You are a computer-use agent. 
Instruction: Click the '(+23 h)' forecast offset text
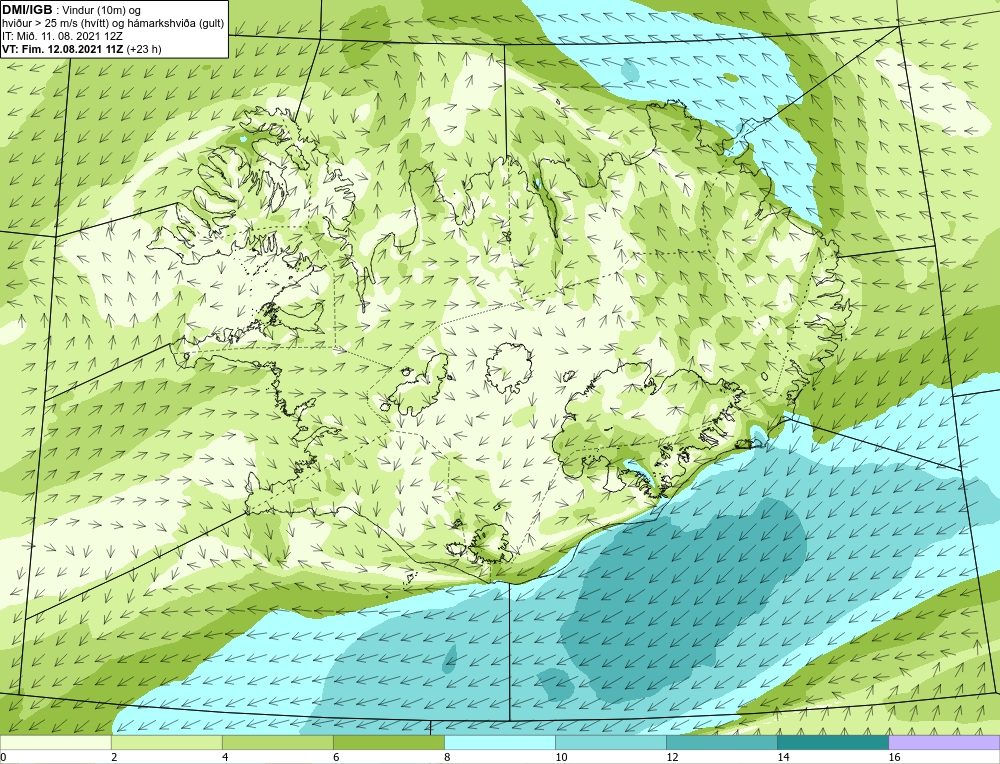pos(144,49)
